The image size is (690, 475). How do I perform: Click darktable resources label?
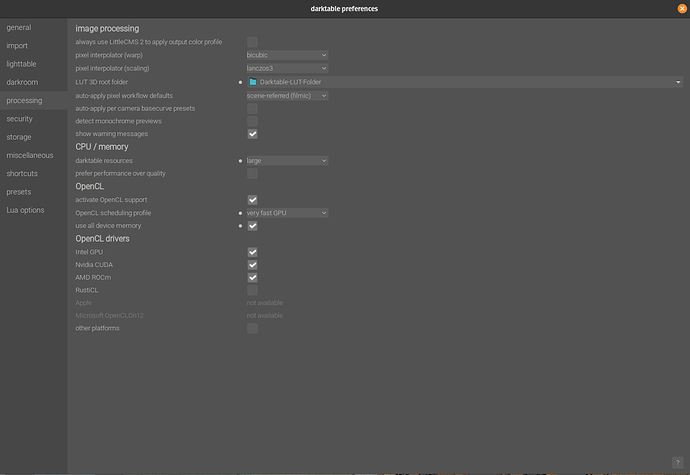click(x=104, y=161)
